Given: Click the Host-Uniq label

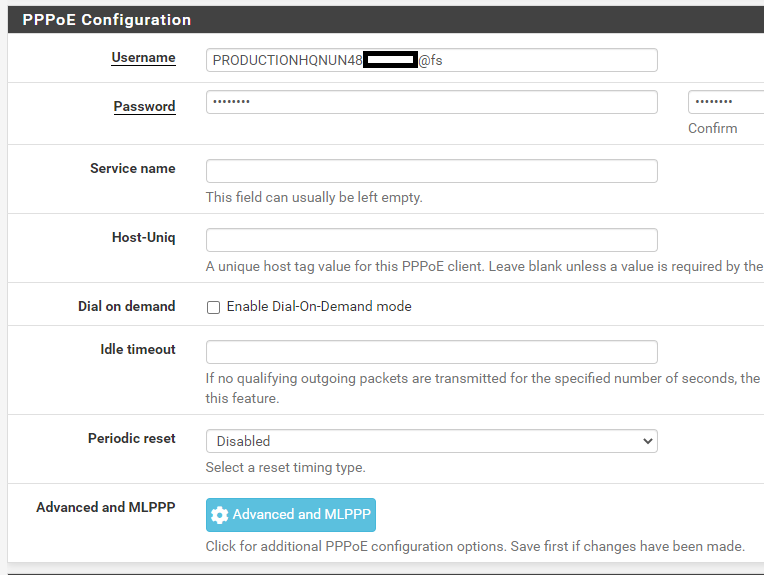Looking at the screenshot, I should [x=143, y=237].
